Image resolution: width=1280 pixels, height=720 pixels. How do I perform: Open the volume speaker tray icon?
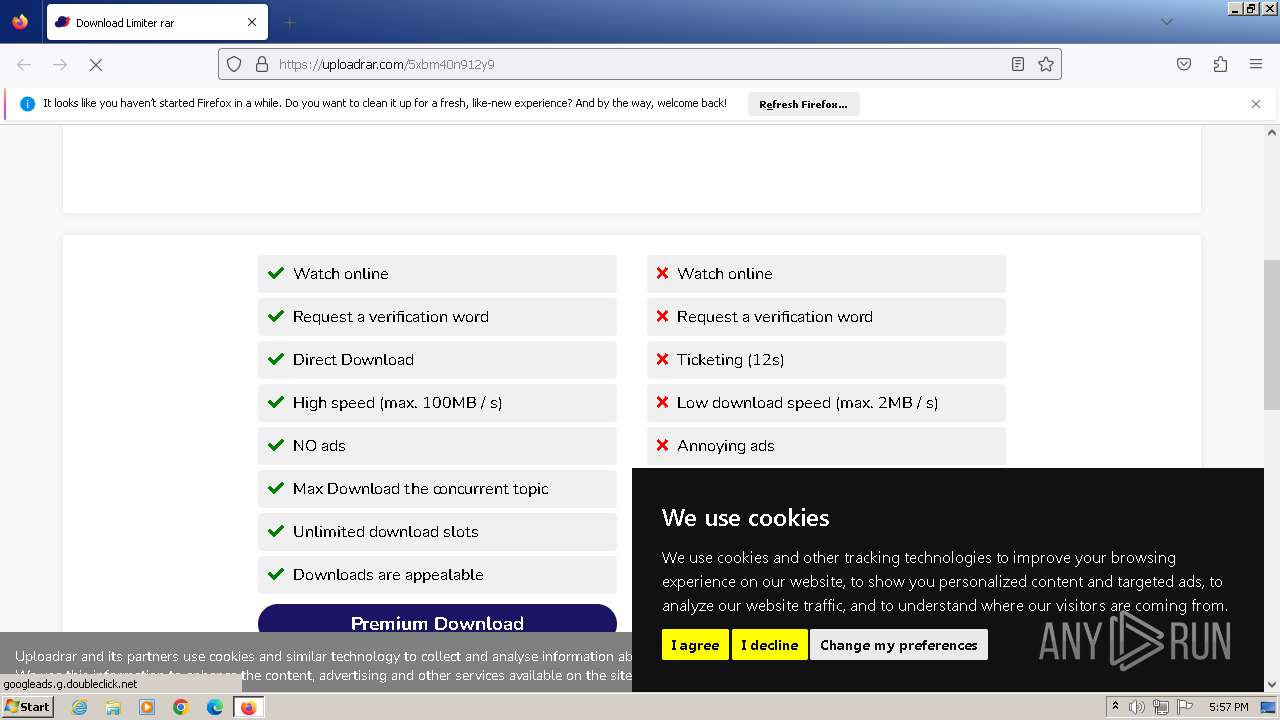1137,707
